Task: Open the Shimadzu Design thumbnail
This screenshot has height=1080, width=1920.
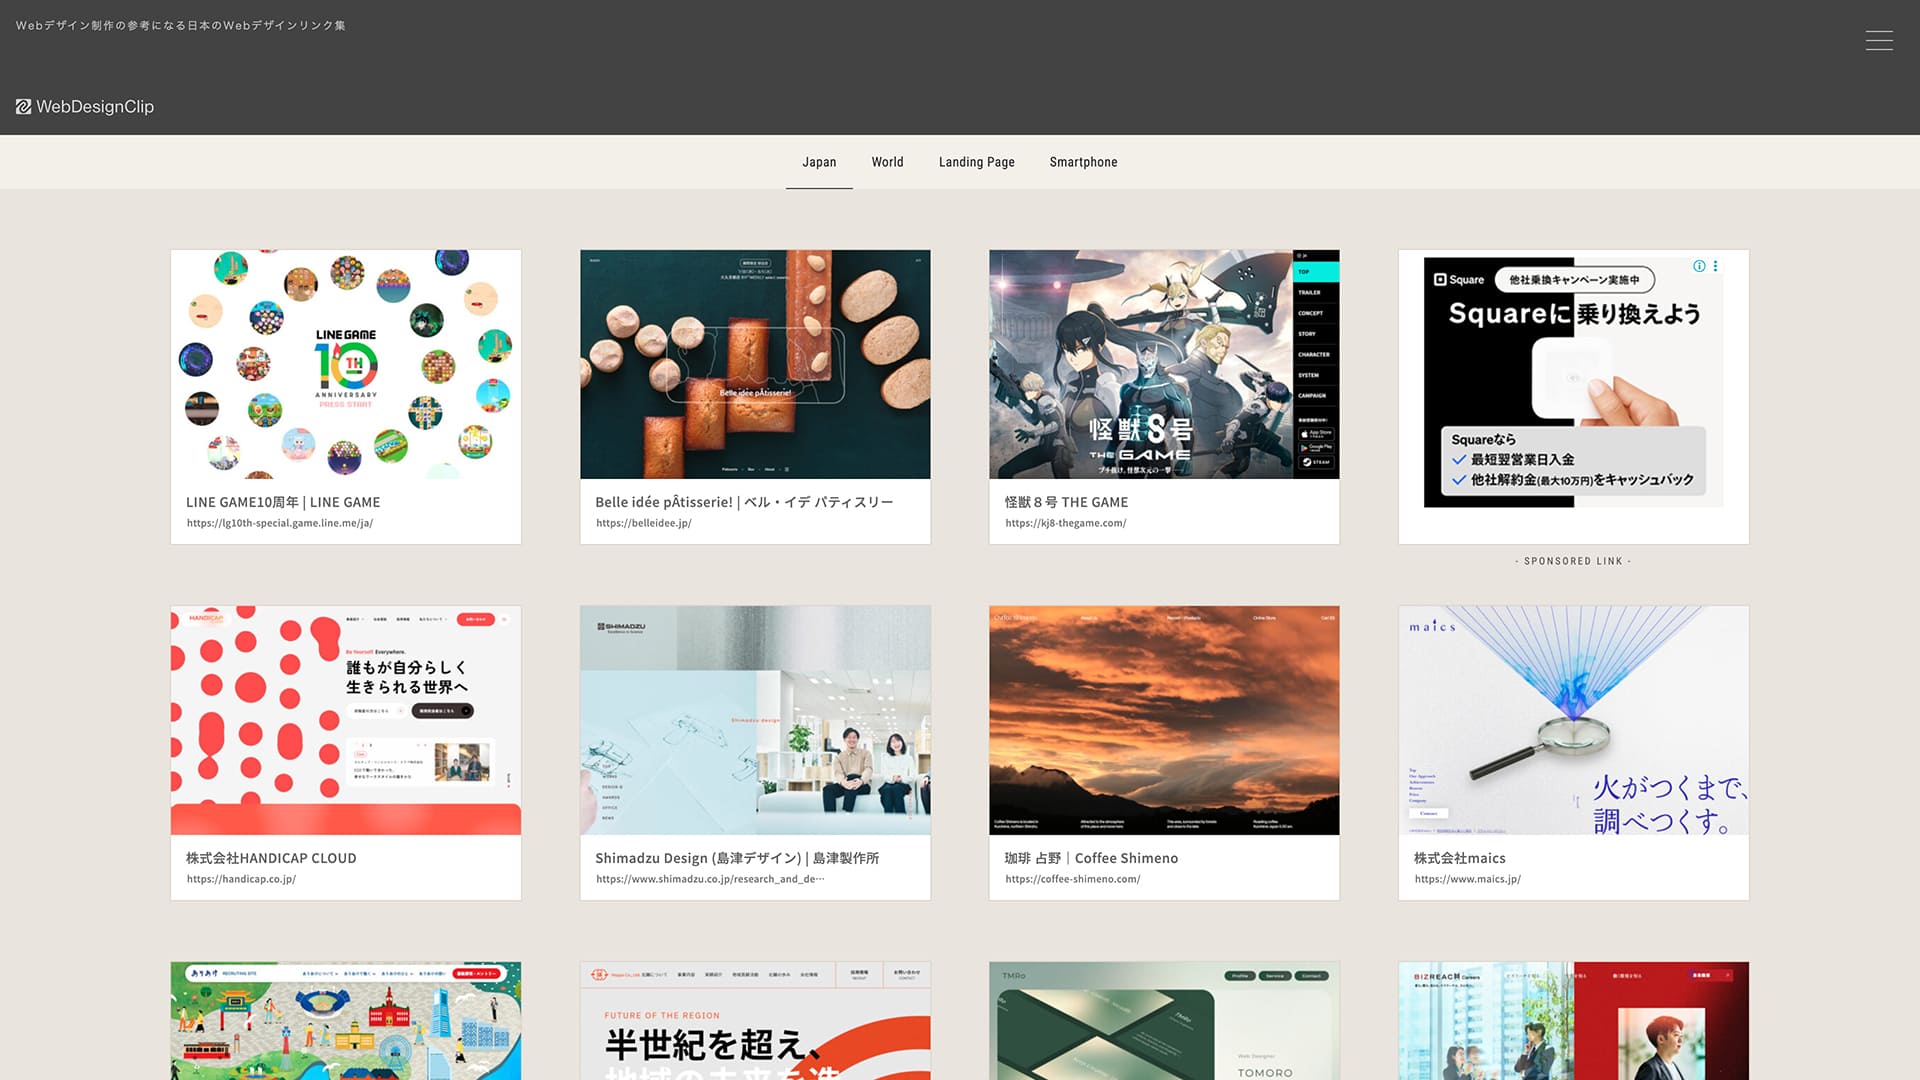Action: coord(755,720)
